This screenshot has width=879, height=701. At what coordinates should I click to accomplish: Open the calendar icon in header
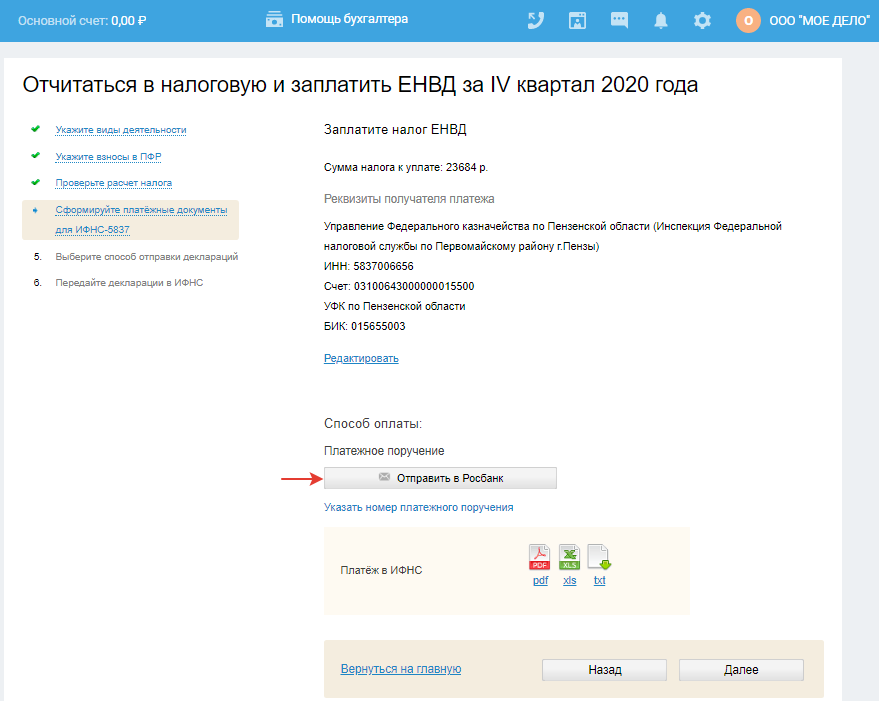tap(577, 20)
